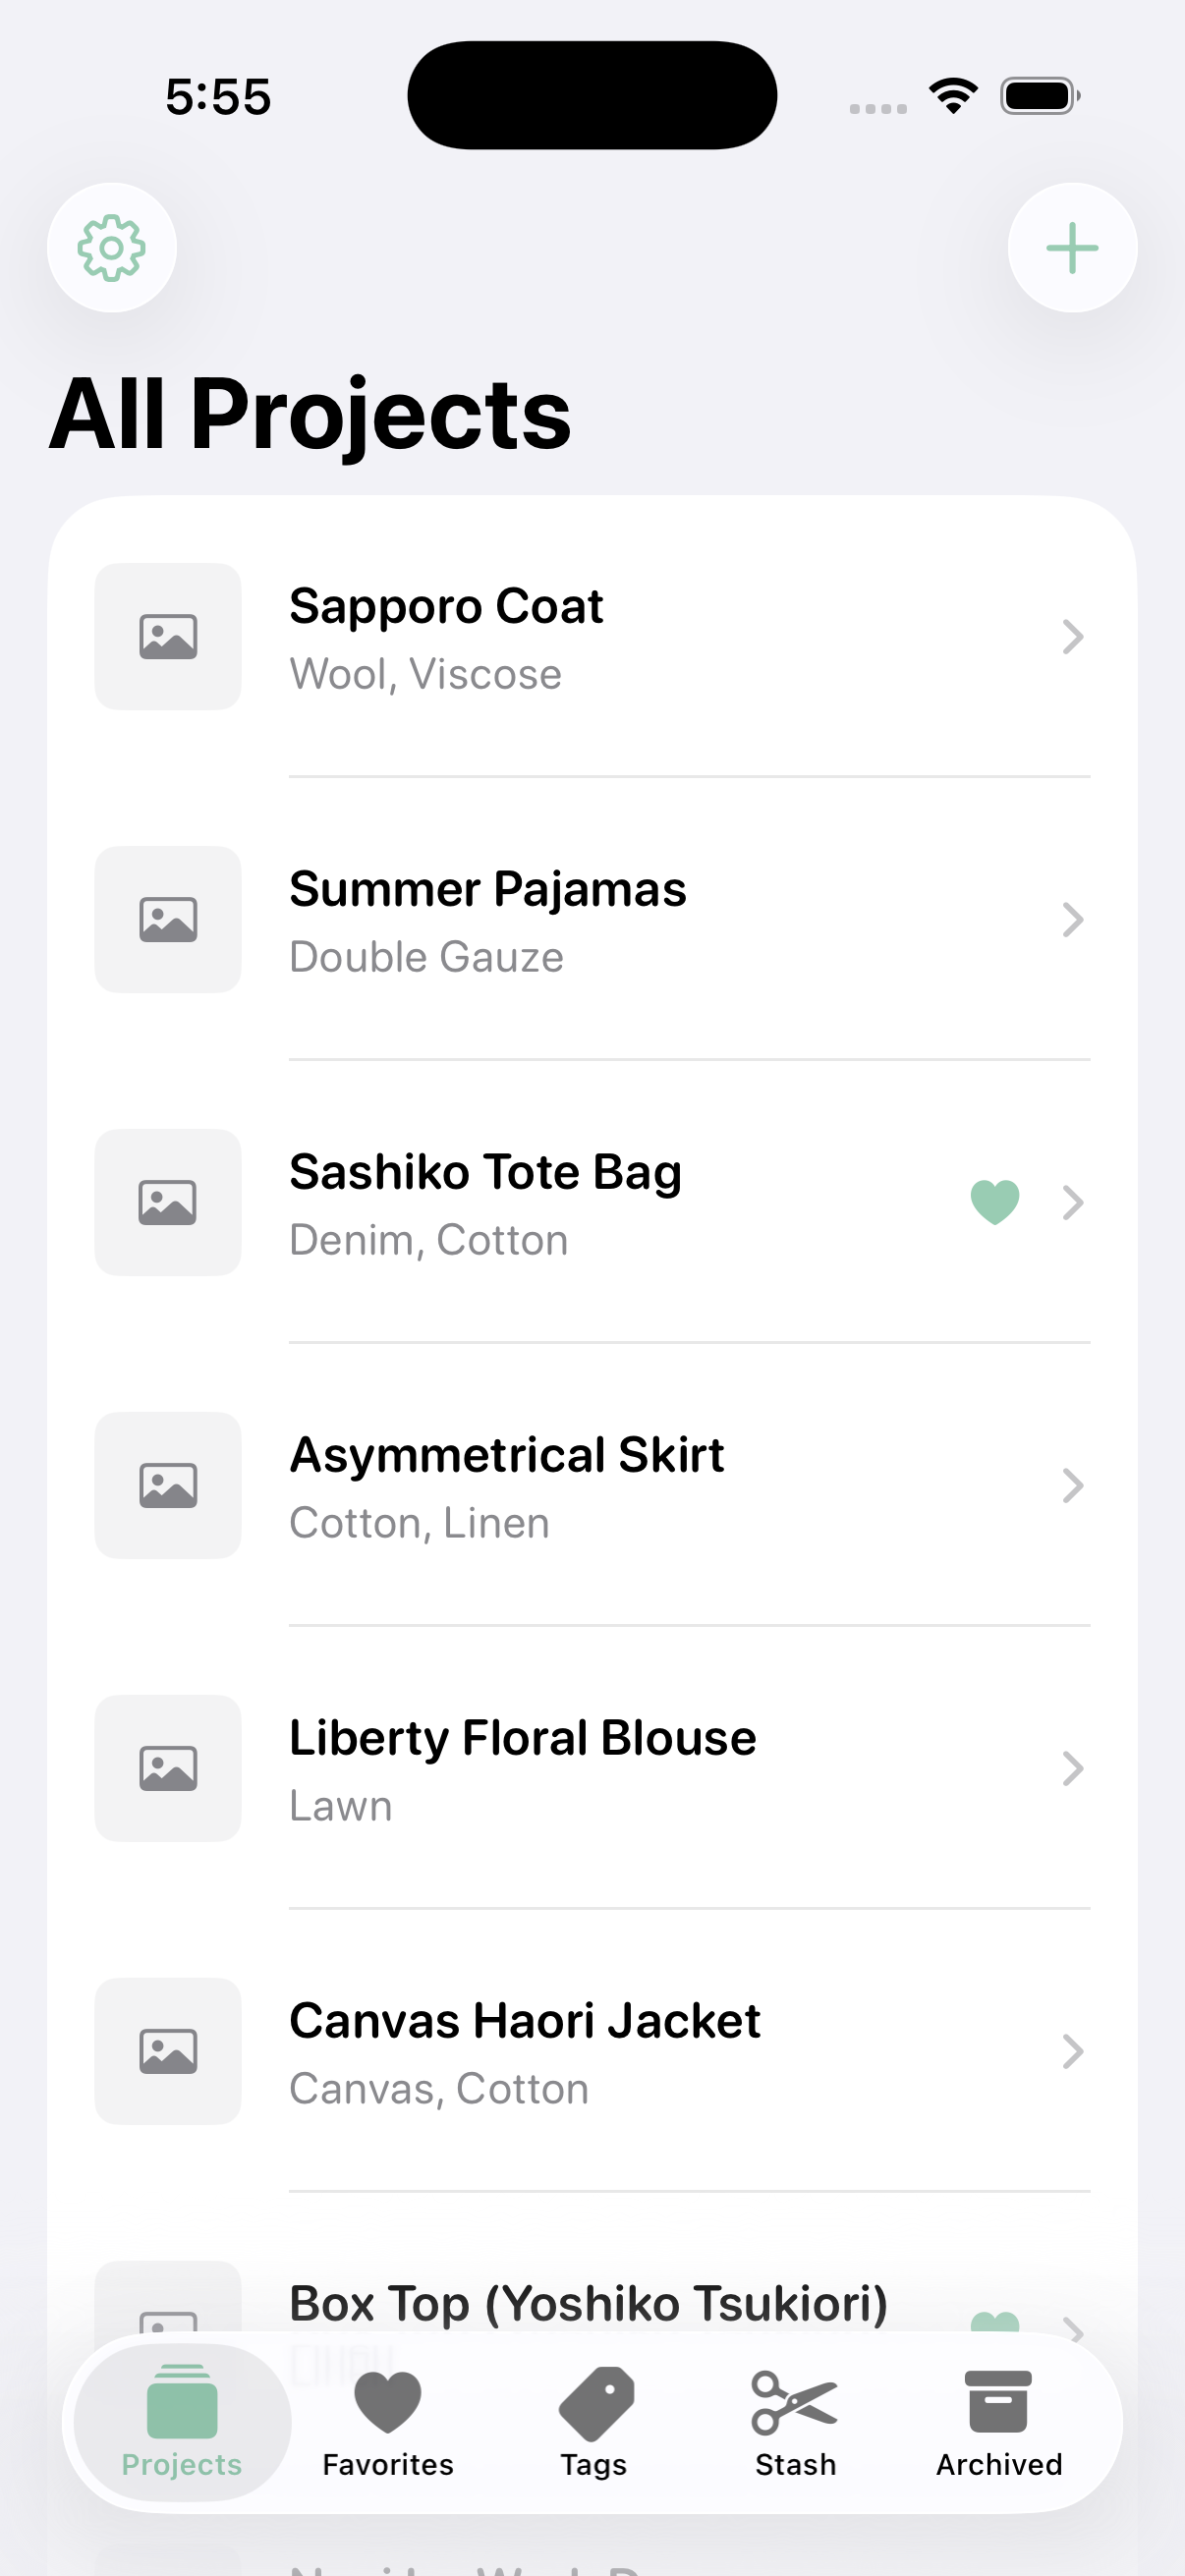Viewport: 1185px width, 2576px height.
Task: Toggle favorite heart on Sashiko Tote Bag
Action: point(995,1202)
